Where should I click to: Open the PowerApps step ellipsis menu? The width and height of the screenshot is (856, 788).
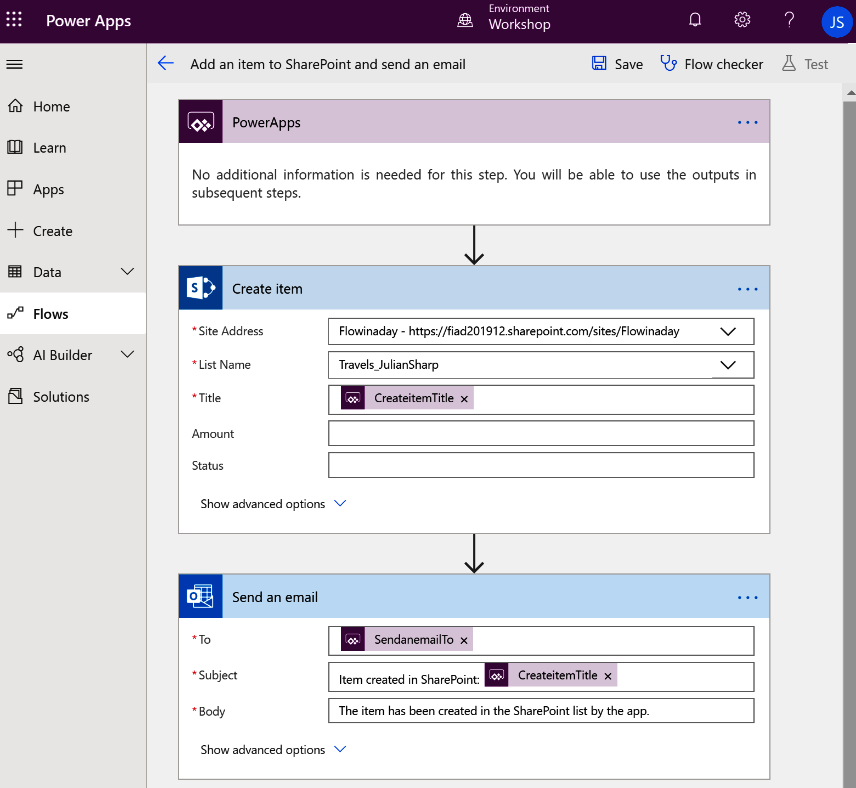coord(747,122)
